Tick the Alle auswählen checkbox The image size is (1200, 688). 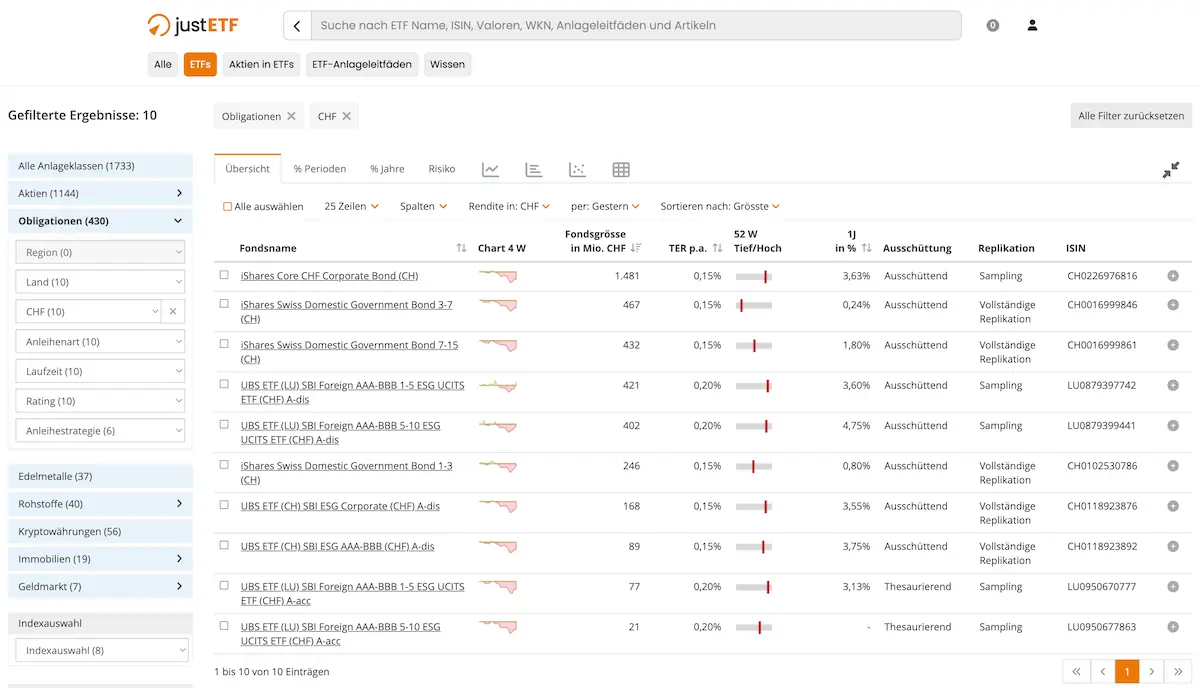(227, 207)
